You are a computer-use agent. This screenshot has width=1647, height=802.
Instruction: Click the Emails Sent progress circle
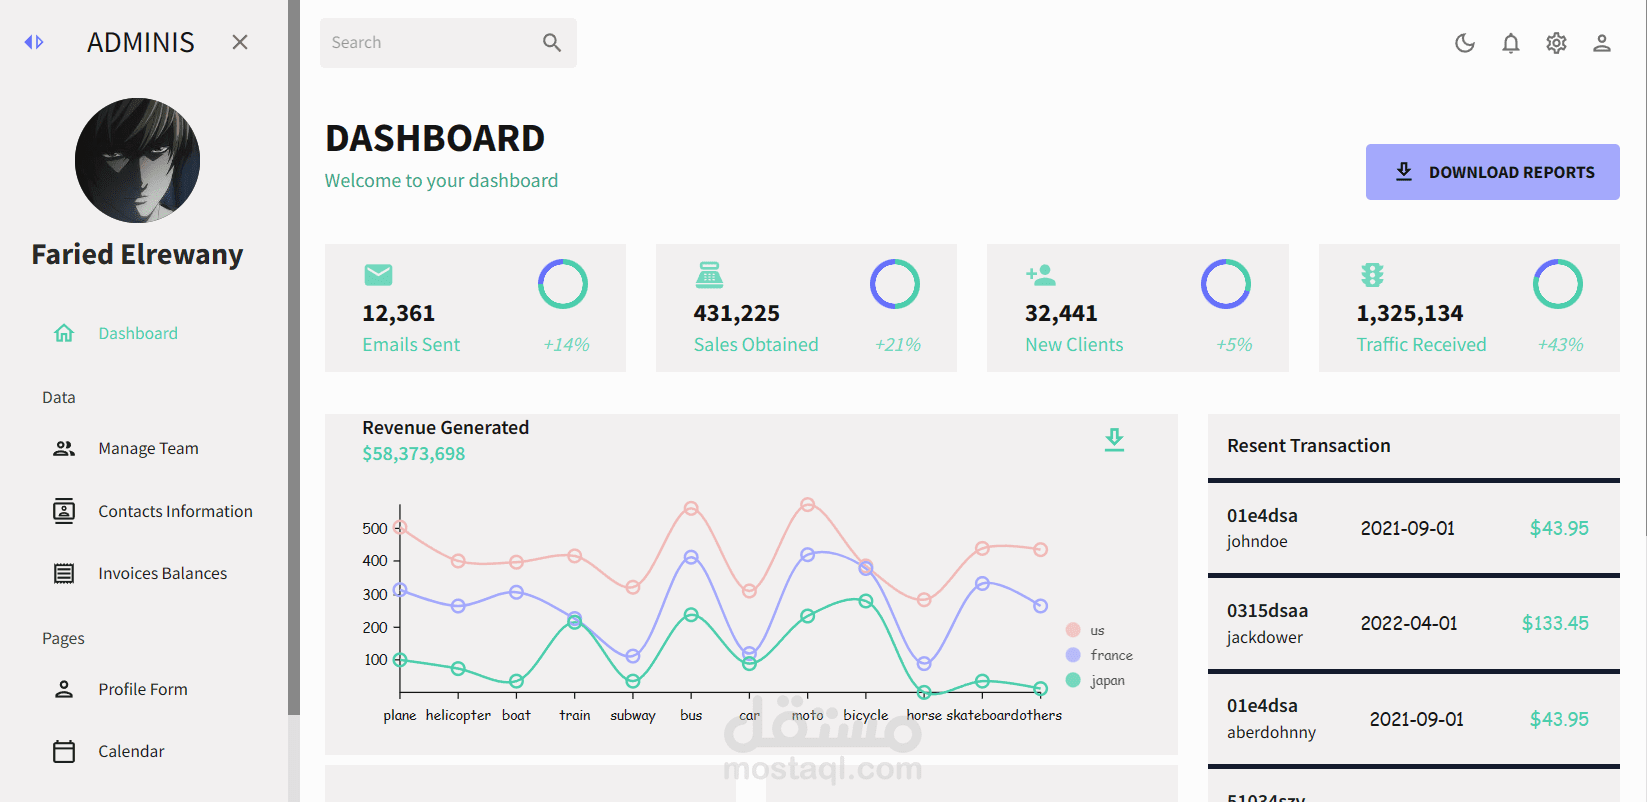click(563, 284)
